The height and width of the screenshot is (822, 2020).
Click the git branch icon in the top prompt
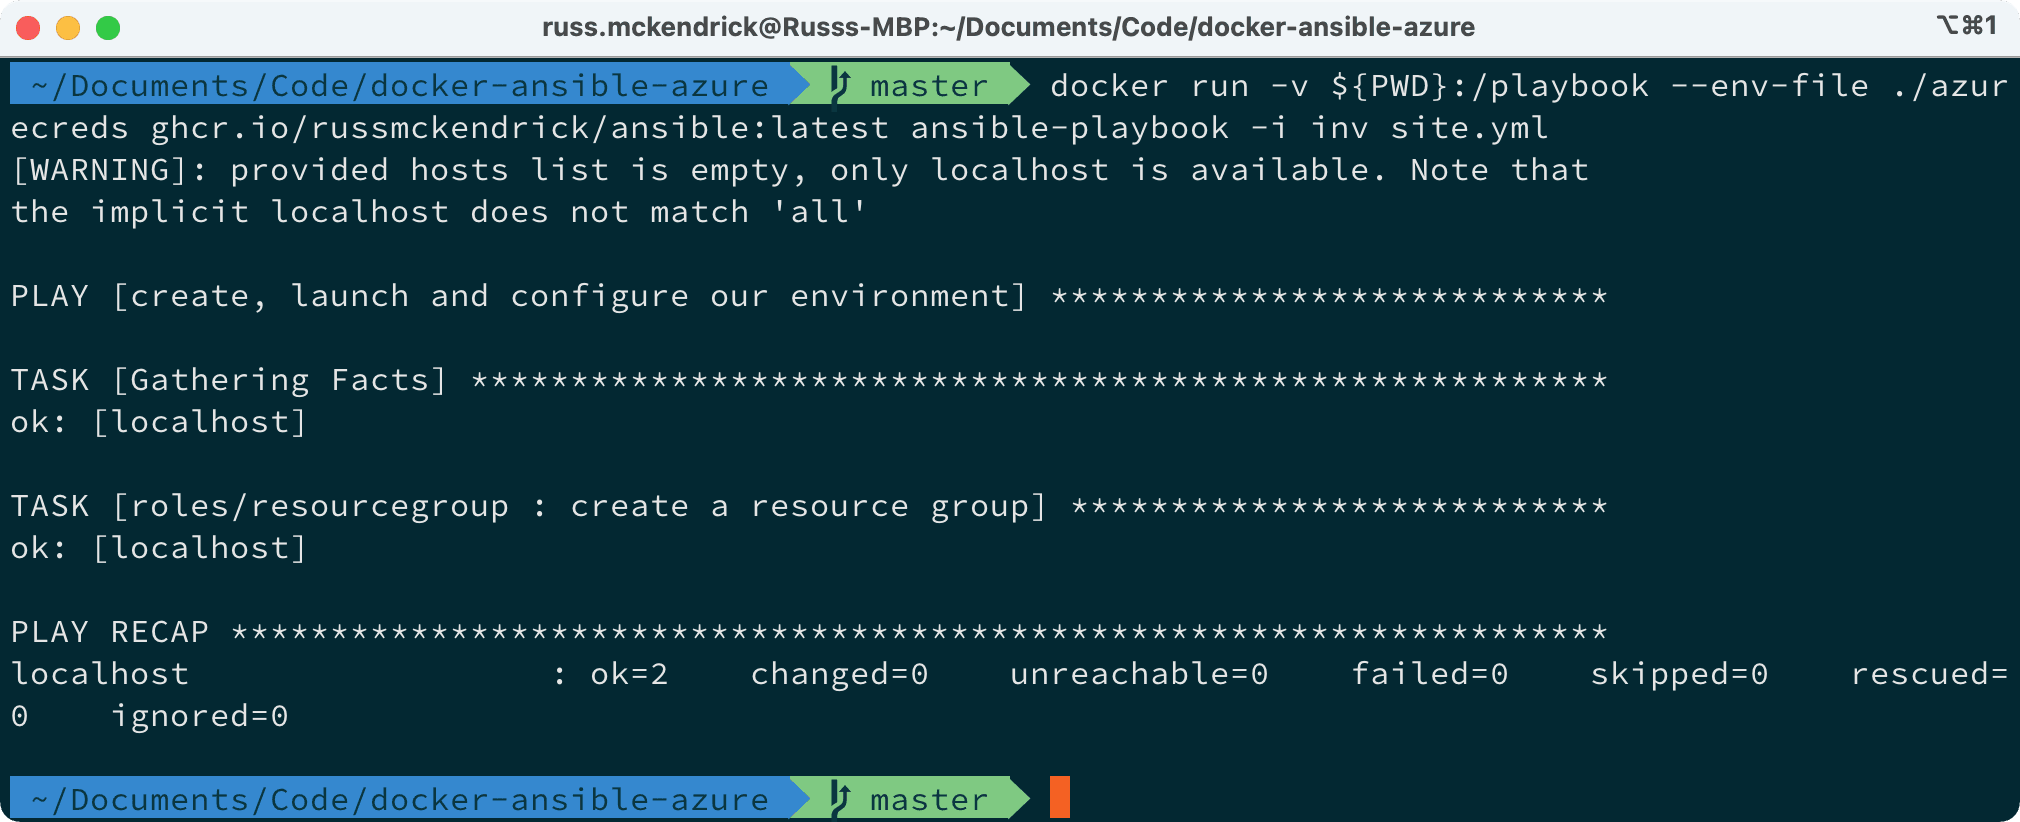click(840, 86)
